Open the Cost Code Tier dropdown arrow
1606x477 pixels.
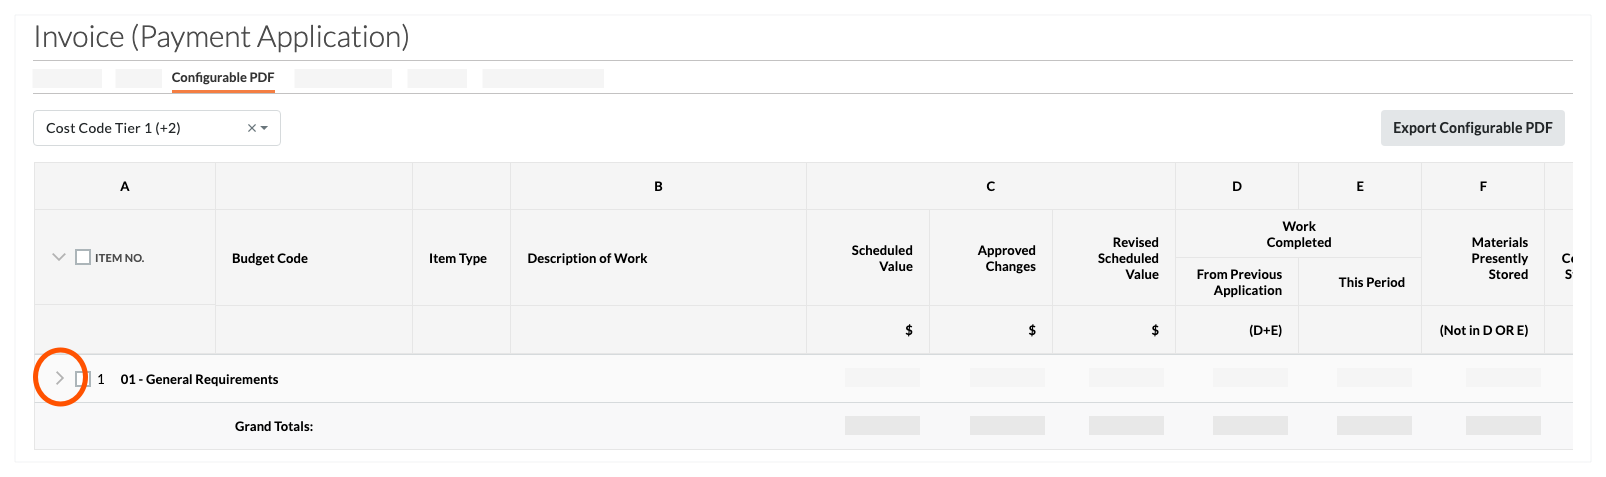[x=265, y=128]
